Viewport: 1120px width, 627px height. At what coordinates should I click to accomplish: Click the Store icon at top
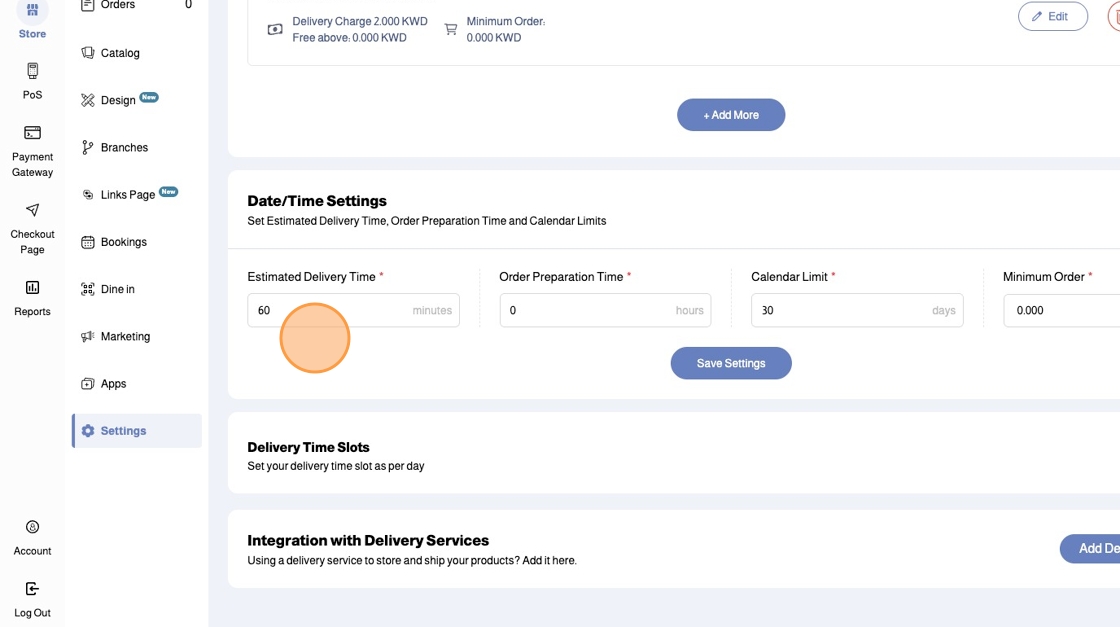point(32,11)
